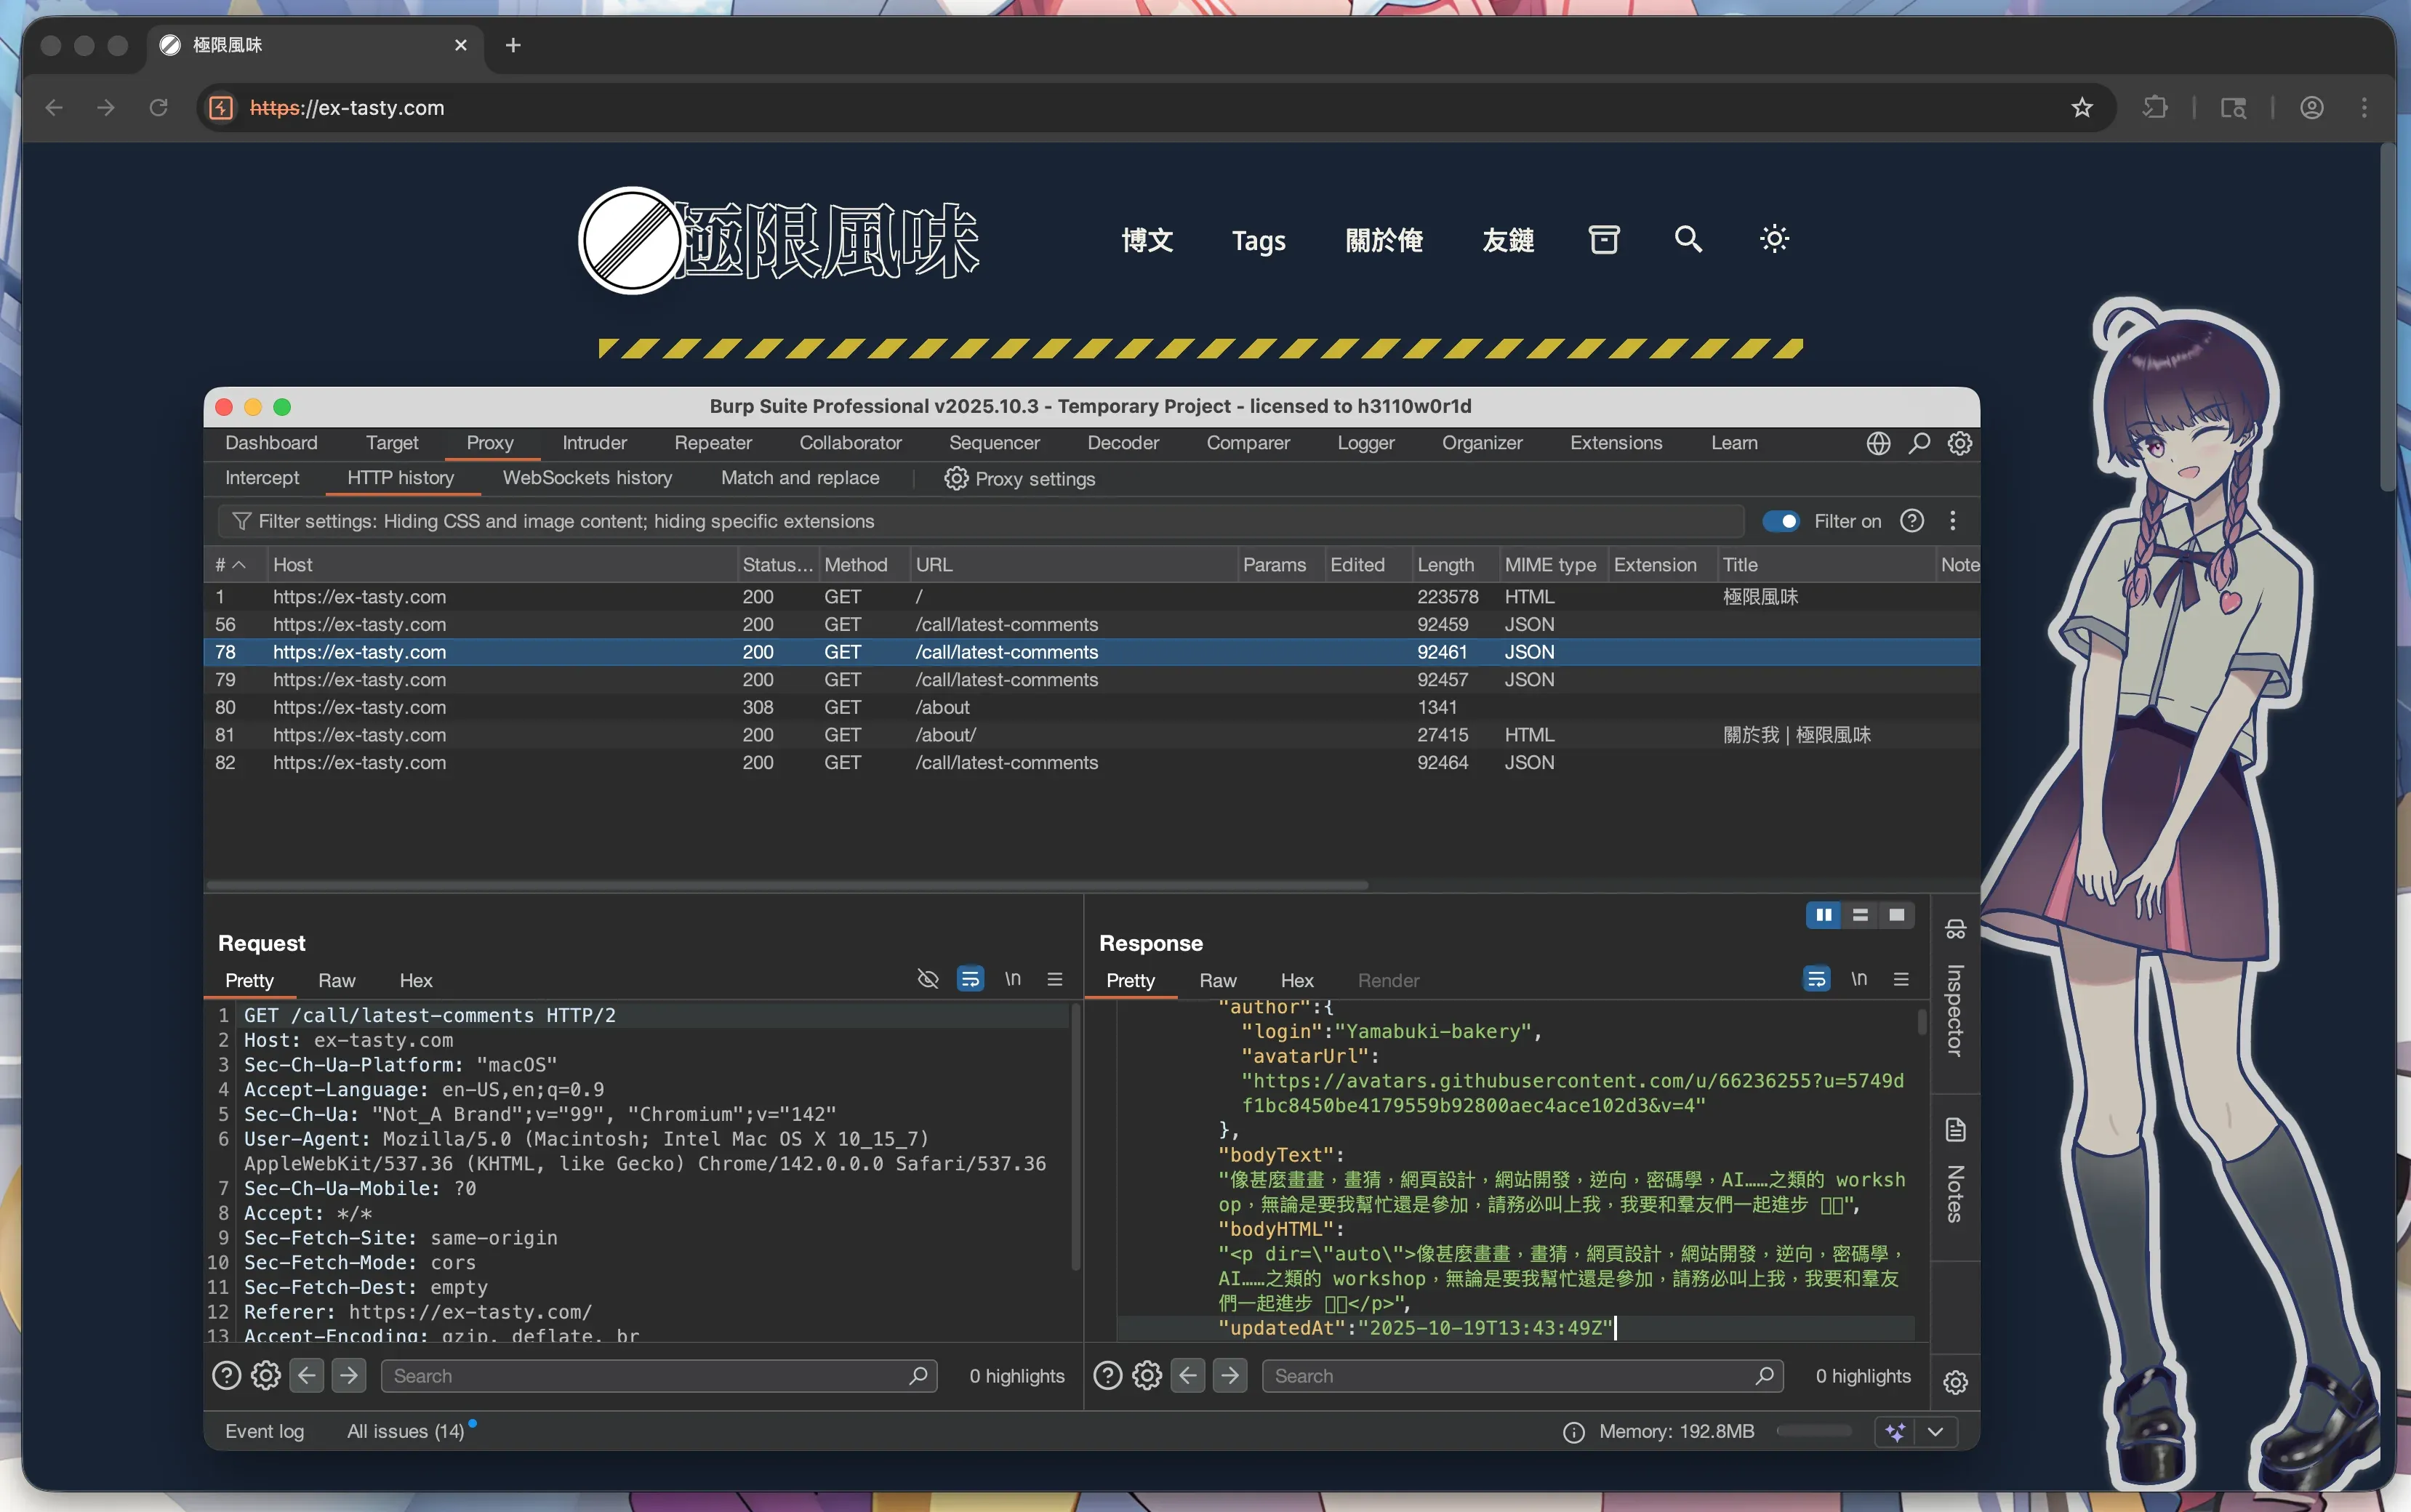Open the WebSockets history tab
The image size is (2411, 1512).
(x=587, y=478)
